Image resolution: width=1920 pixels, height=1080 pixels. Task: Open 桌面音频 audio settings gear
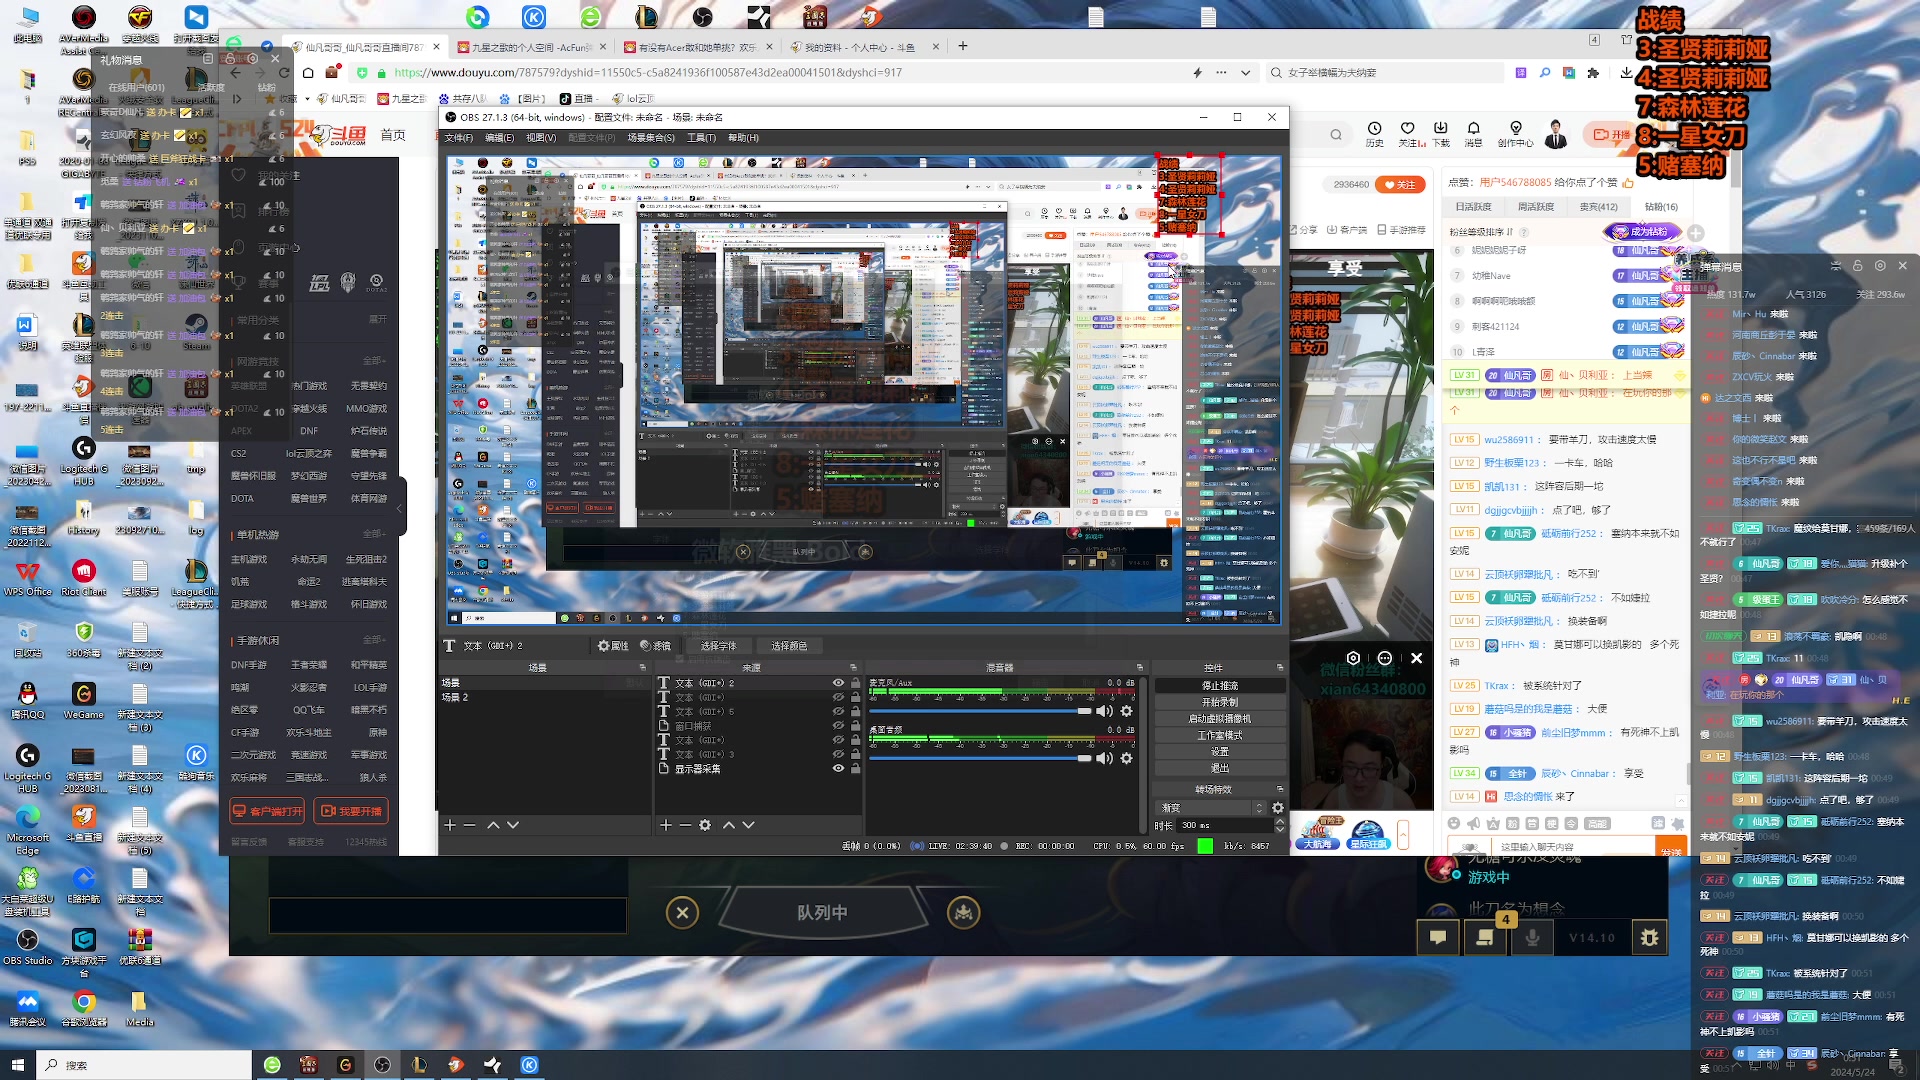pos(1127,758)
